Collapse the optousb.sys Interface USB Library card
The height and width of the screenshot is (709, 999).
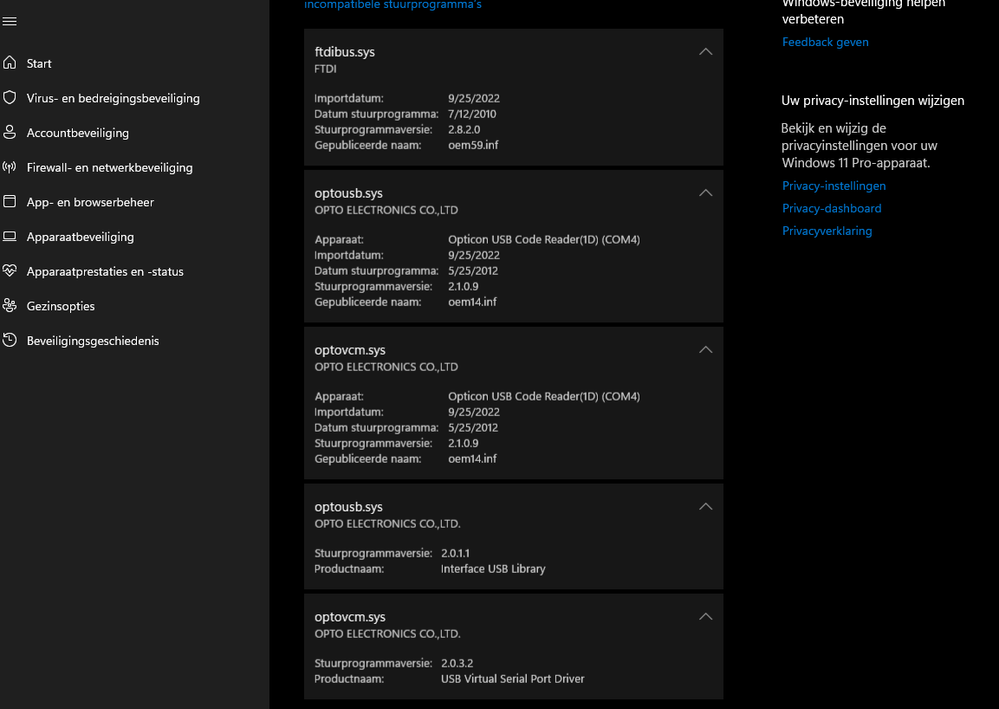click(705, 507)
